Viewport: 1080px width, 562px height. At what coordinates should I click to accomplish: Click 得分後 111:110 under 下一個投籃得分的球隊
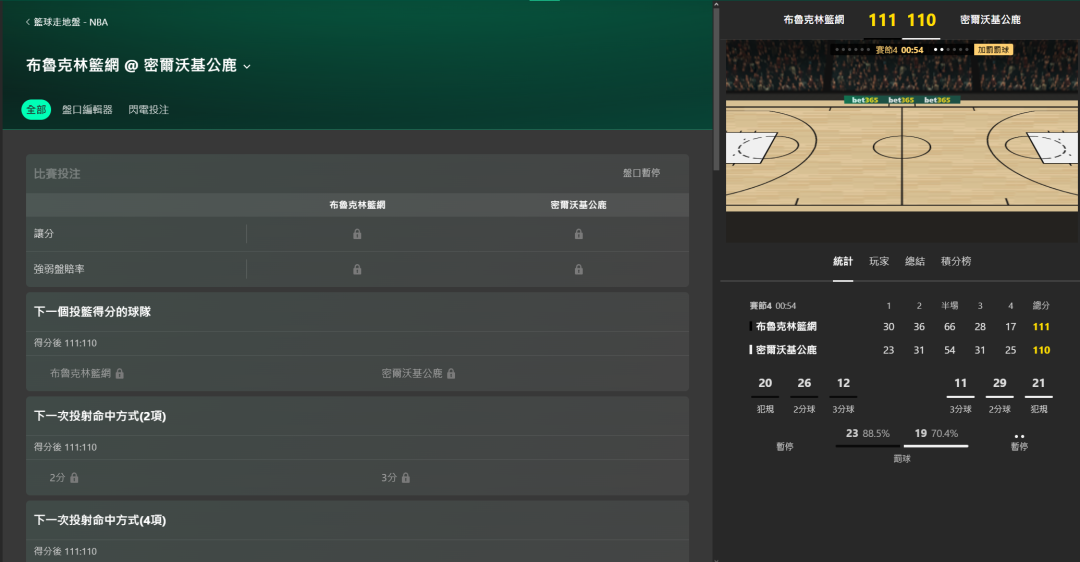click(x=65, y=343)
